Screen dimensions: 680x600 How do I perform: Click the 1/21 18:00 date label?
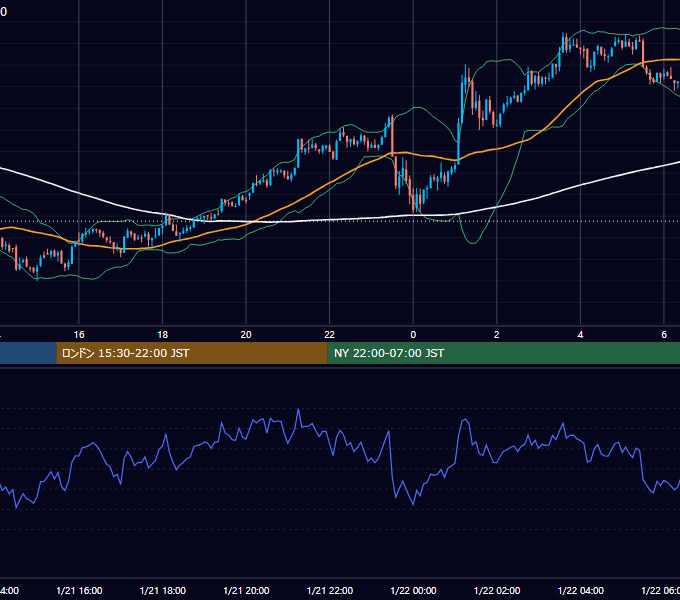click(163, 590)
